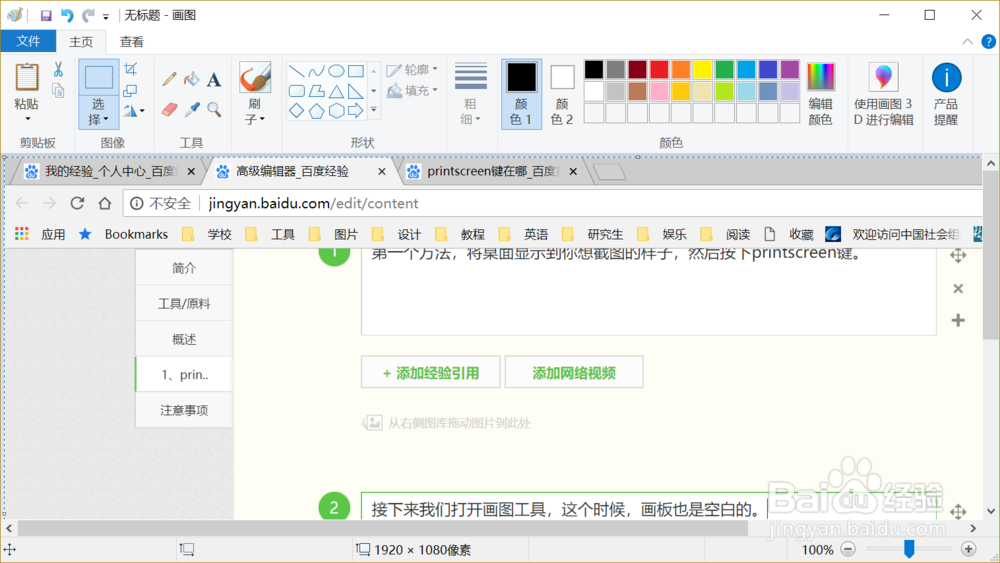
Task: Click the zoom in plus button
Action: [x=968, y=549]
